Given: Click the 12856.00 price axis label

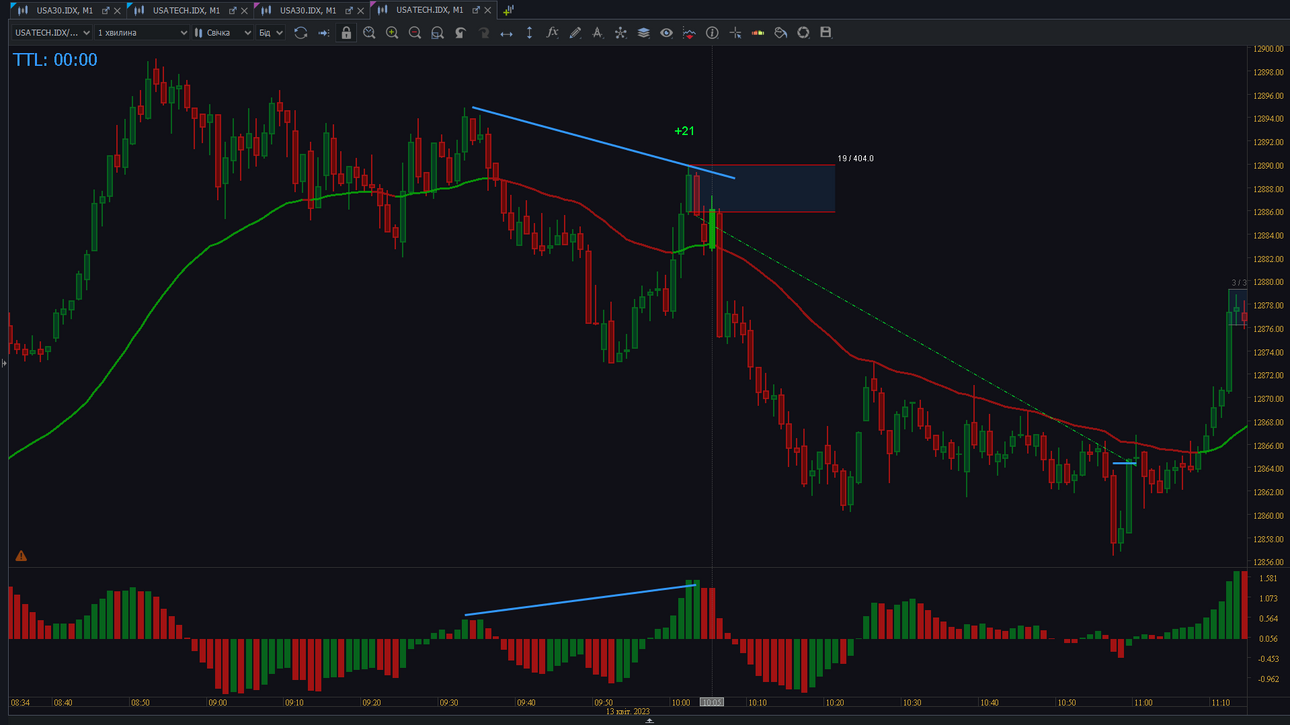Looking at the screenshot, I should (x=1268, y=562).
